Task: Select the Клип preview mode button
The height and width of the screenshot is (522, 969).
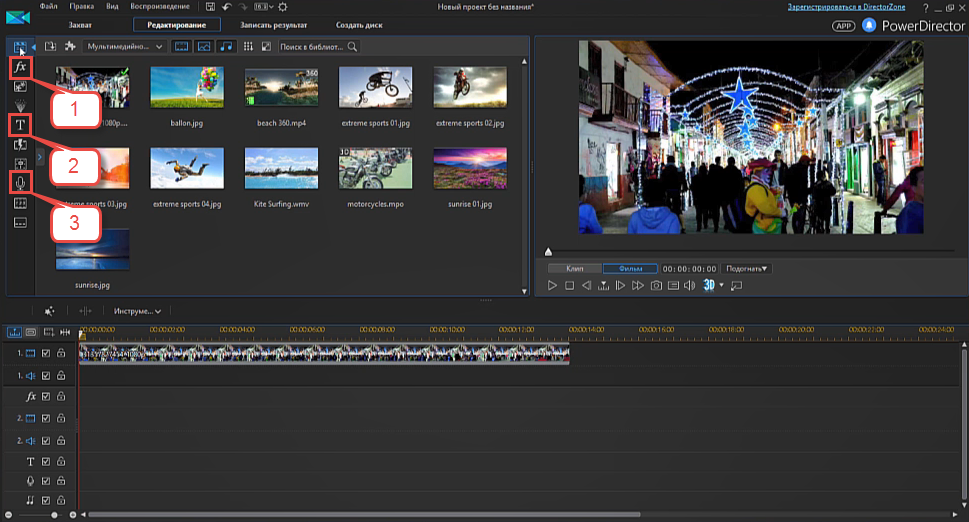Action: 574,269
